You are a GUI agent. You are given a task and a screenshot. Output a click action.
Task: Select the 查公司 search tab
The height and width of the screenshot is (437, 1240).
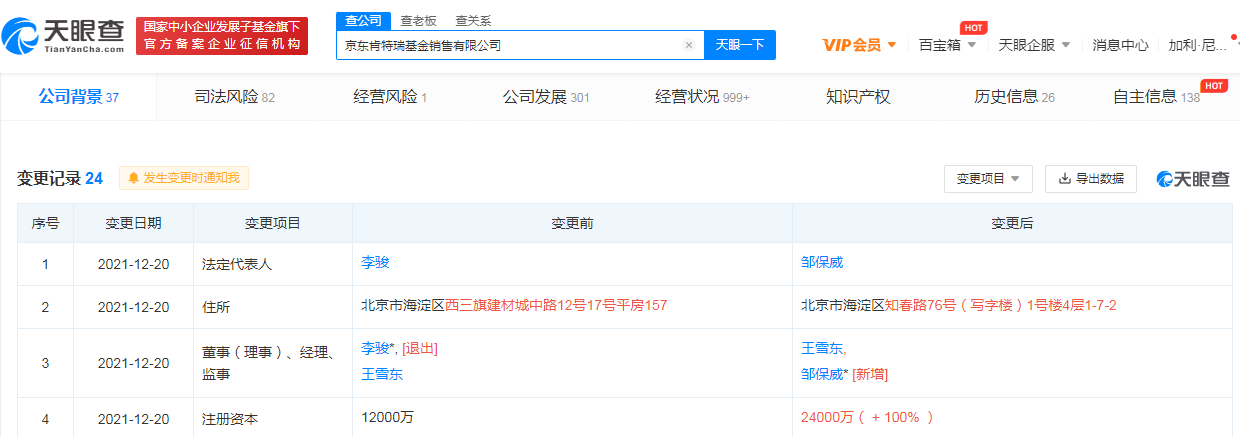pyautogui.click(x=362, y=20)
